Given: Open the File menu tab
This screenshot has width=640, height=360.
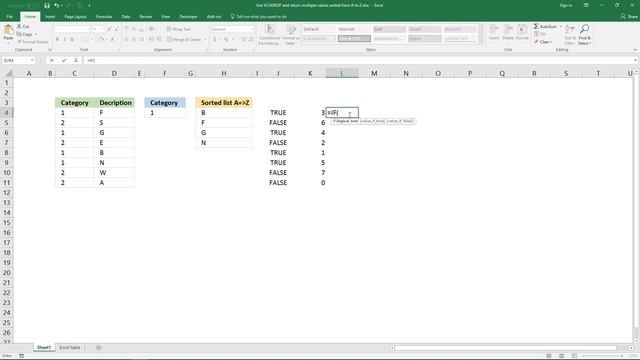Looking at the screenshot, I should (10, 17).
